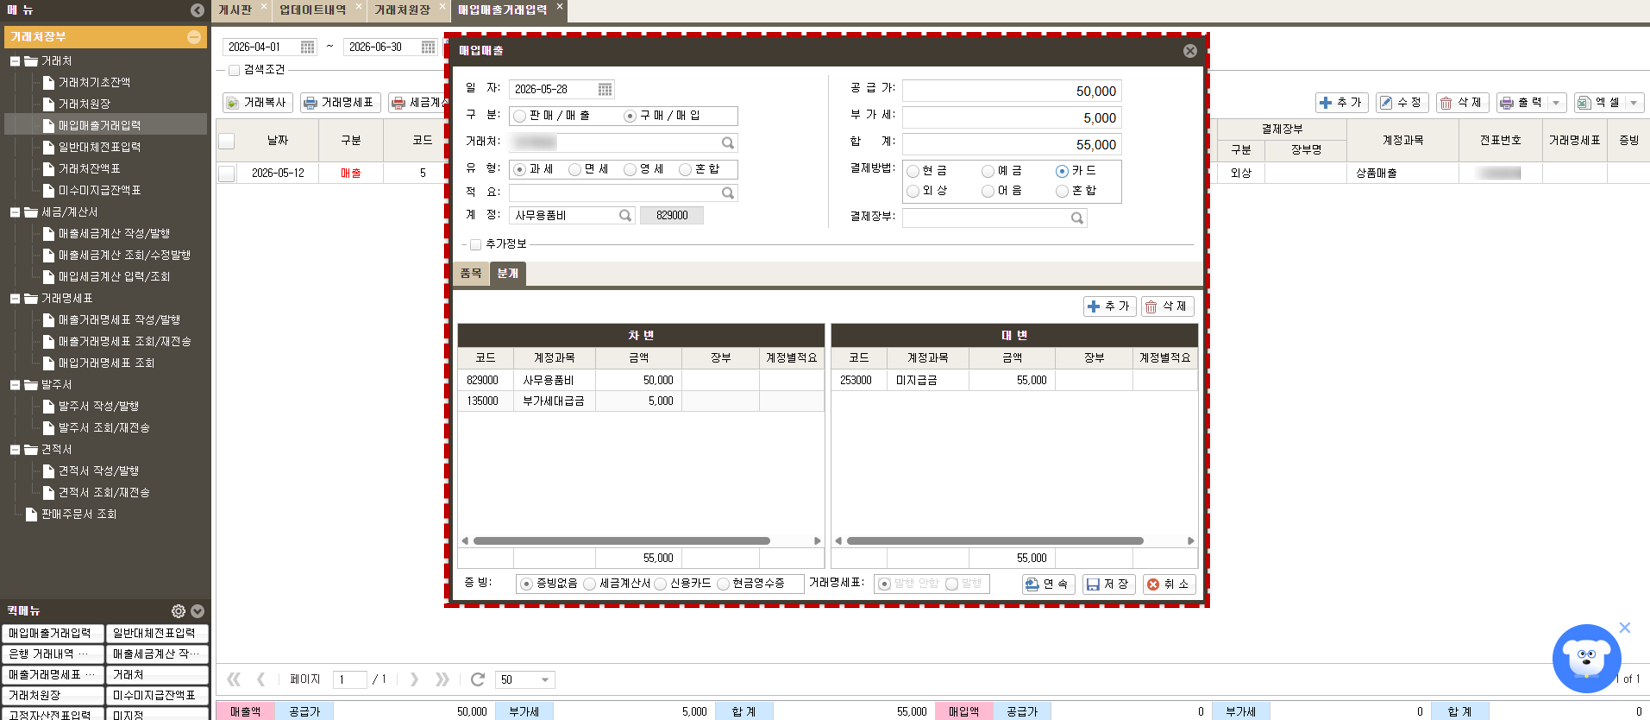Click 삭제 button in 분개 tab

1167,306
